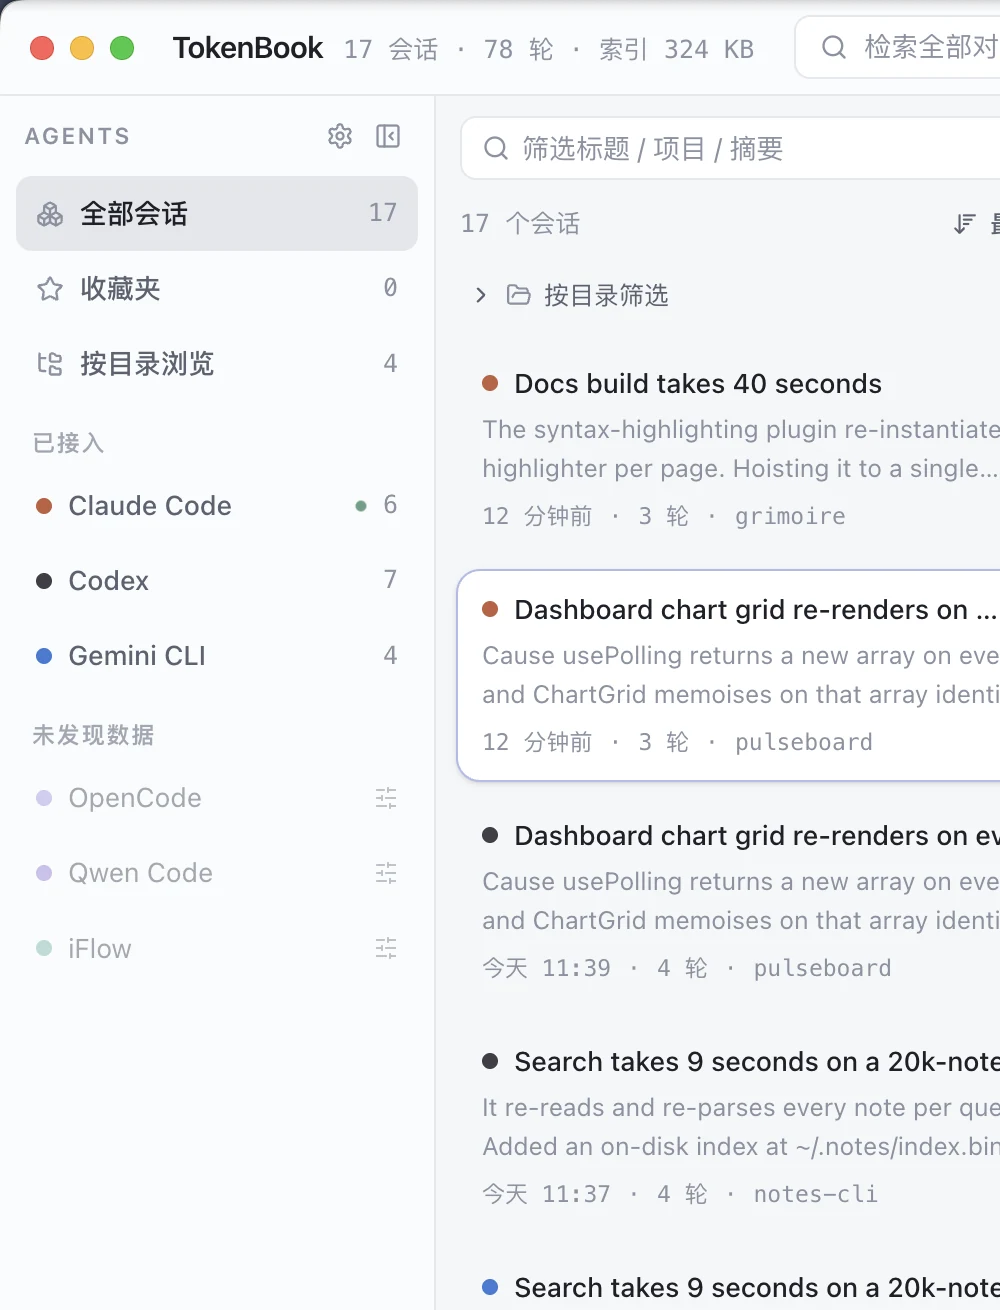Screen dimensions: 1000x1310
Task: Open the selected Dashboard chart grid session from pulseboard
Action: click(x=729, y=675)
